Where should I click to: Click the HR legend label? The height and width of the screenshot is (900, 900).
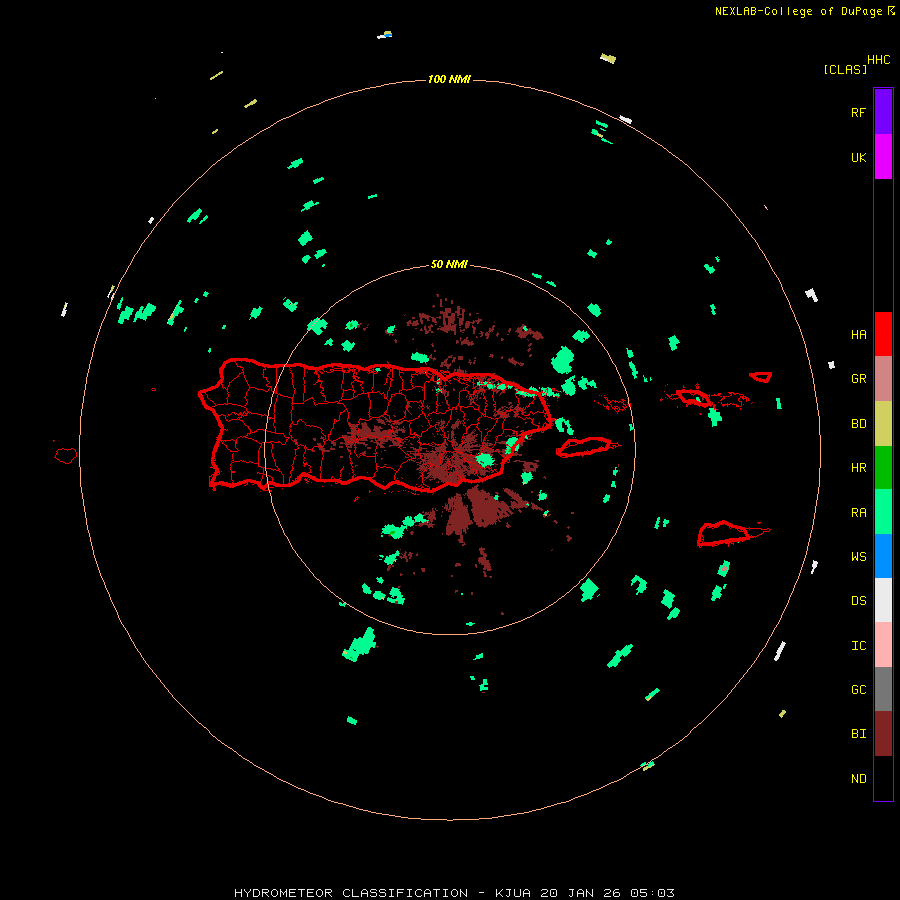(x=858, y=467)
